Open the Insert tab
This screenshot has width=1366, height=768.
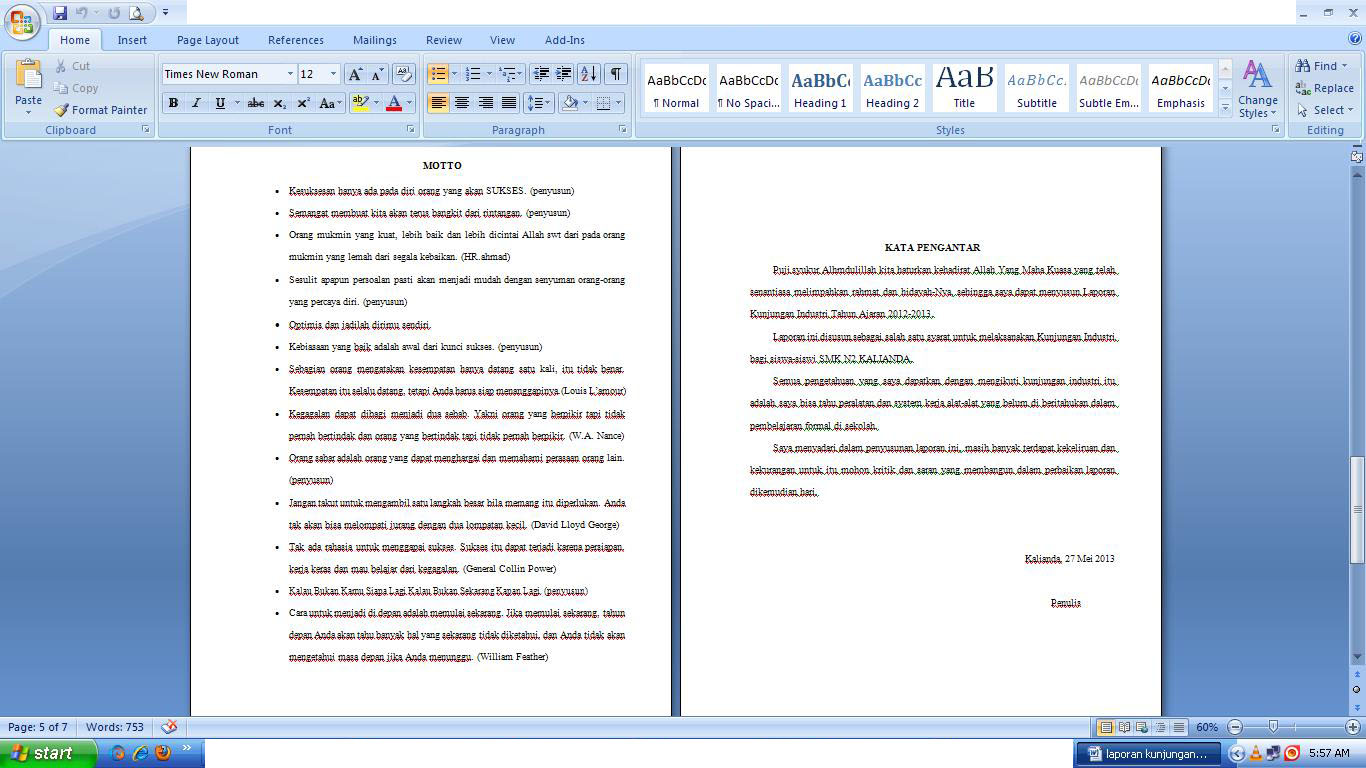(132, 40)
